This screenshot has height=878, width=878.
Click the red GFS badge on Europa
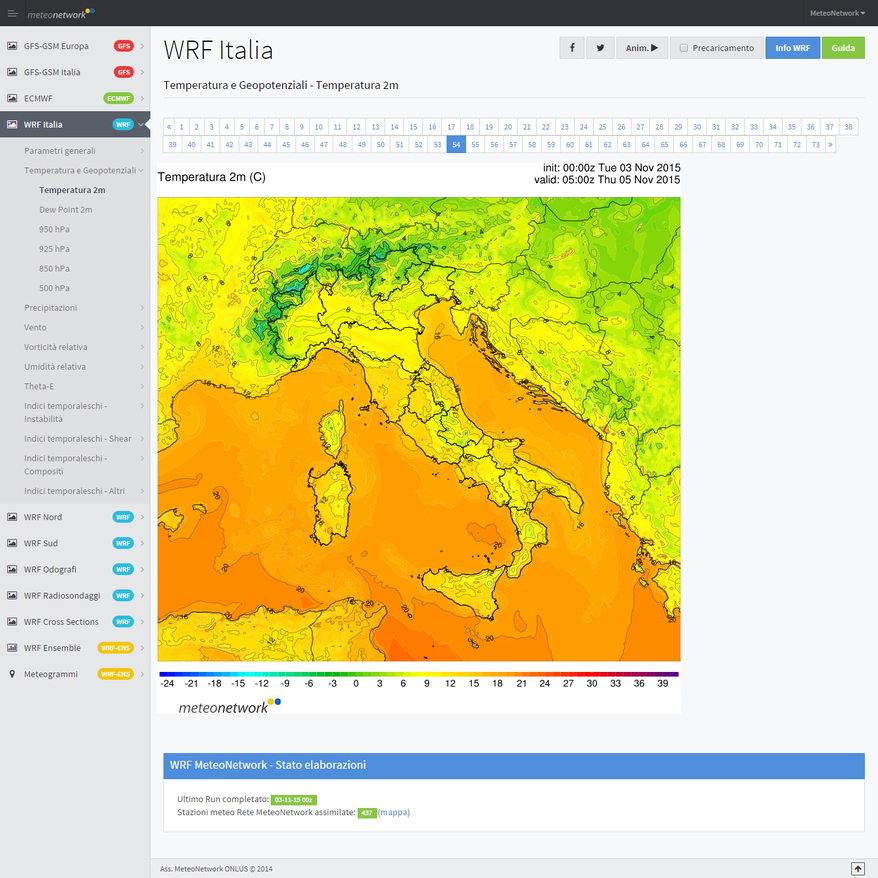pos(124,46)
